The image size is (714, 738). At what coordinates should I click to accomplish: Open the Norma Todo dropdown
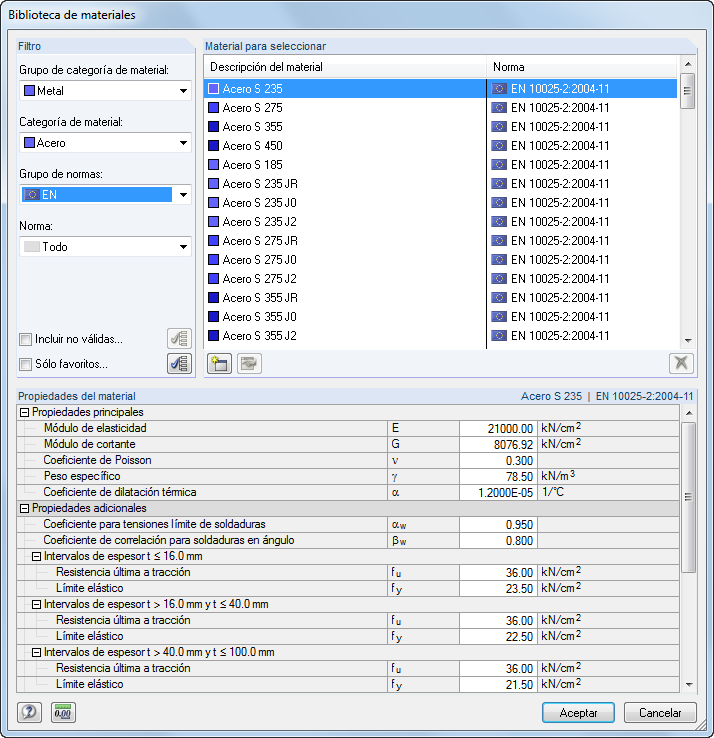105,247
